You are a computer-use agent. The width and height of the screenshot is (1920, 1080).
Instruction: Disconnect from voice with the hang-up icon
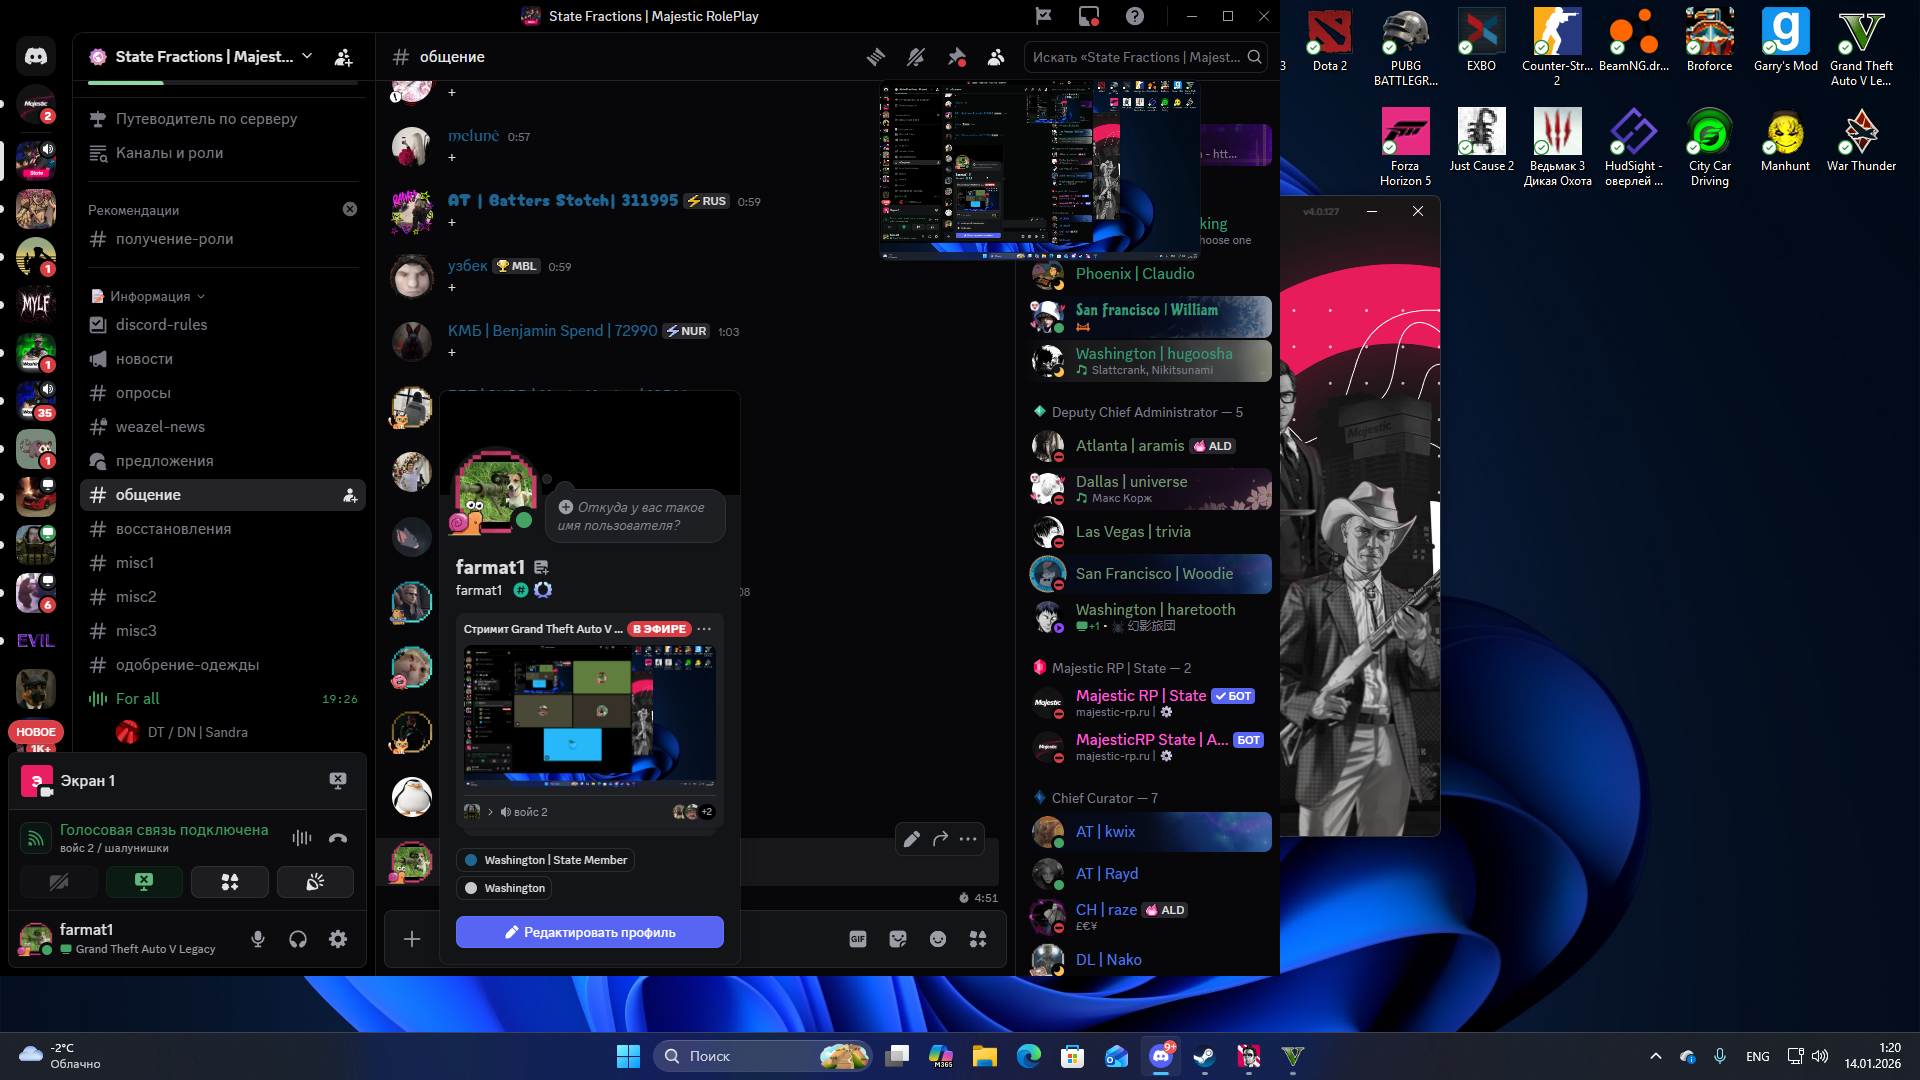click(x=338, y=838)
